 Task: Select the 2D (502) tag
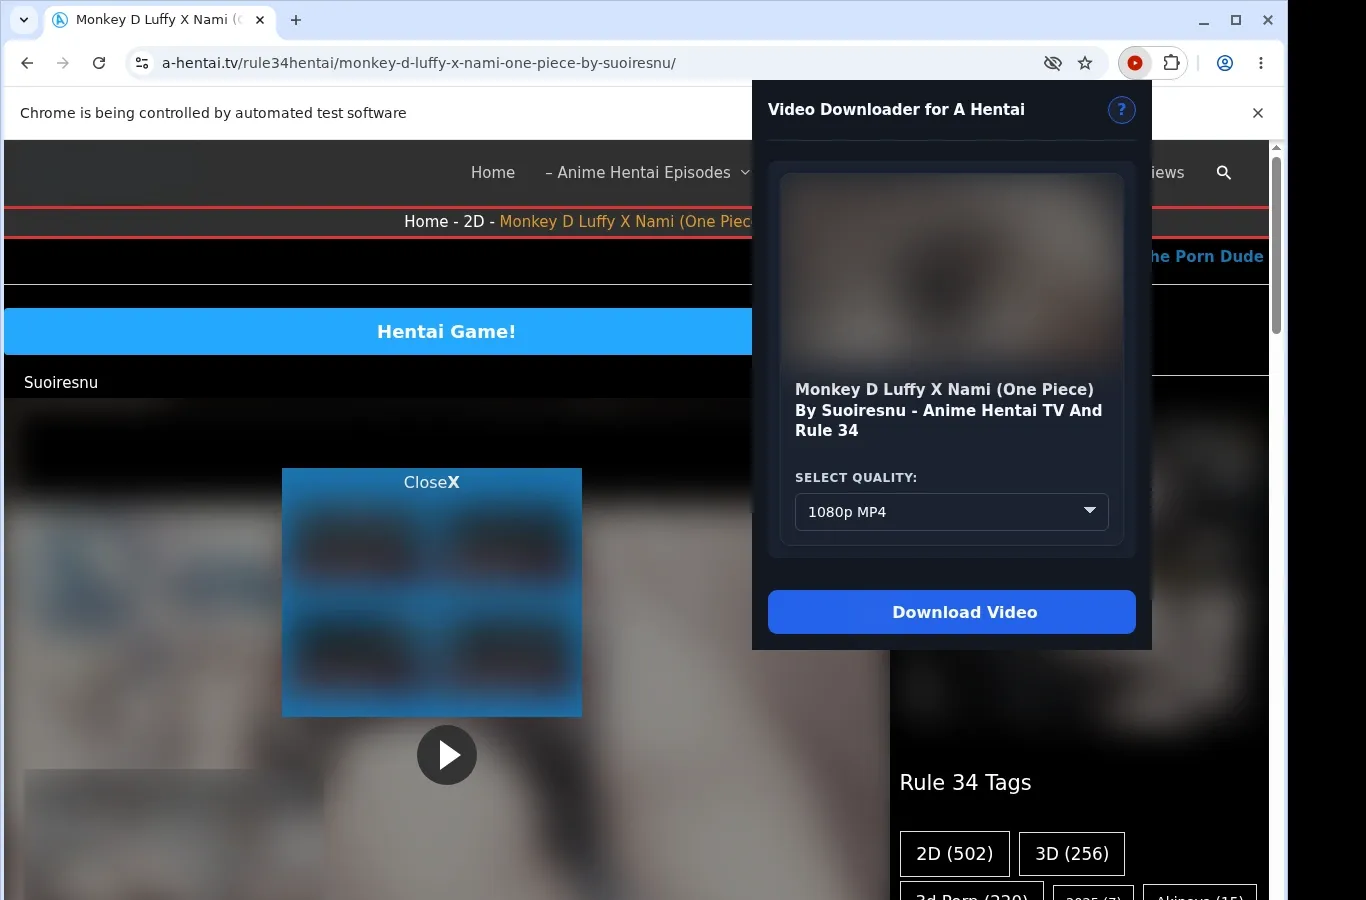point(954,854)
